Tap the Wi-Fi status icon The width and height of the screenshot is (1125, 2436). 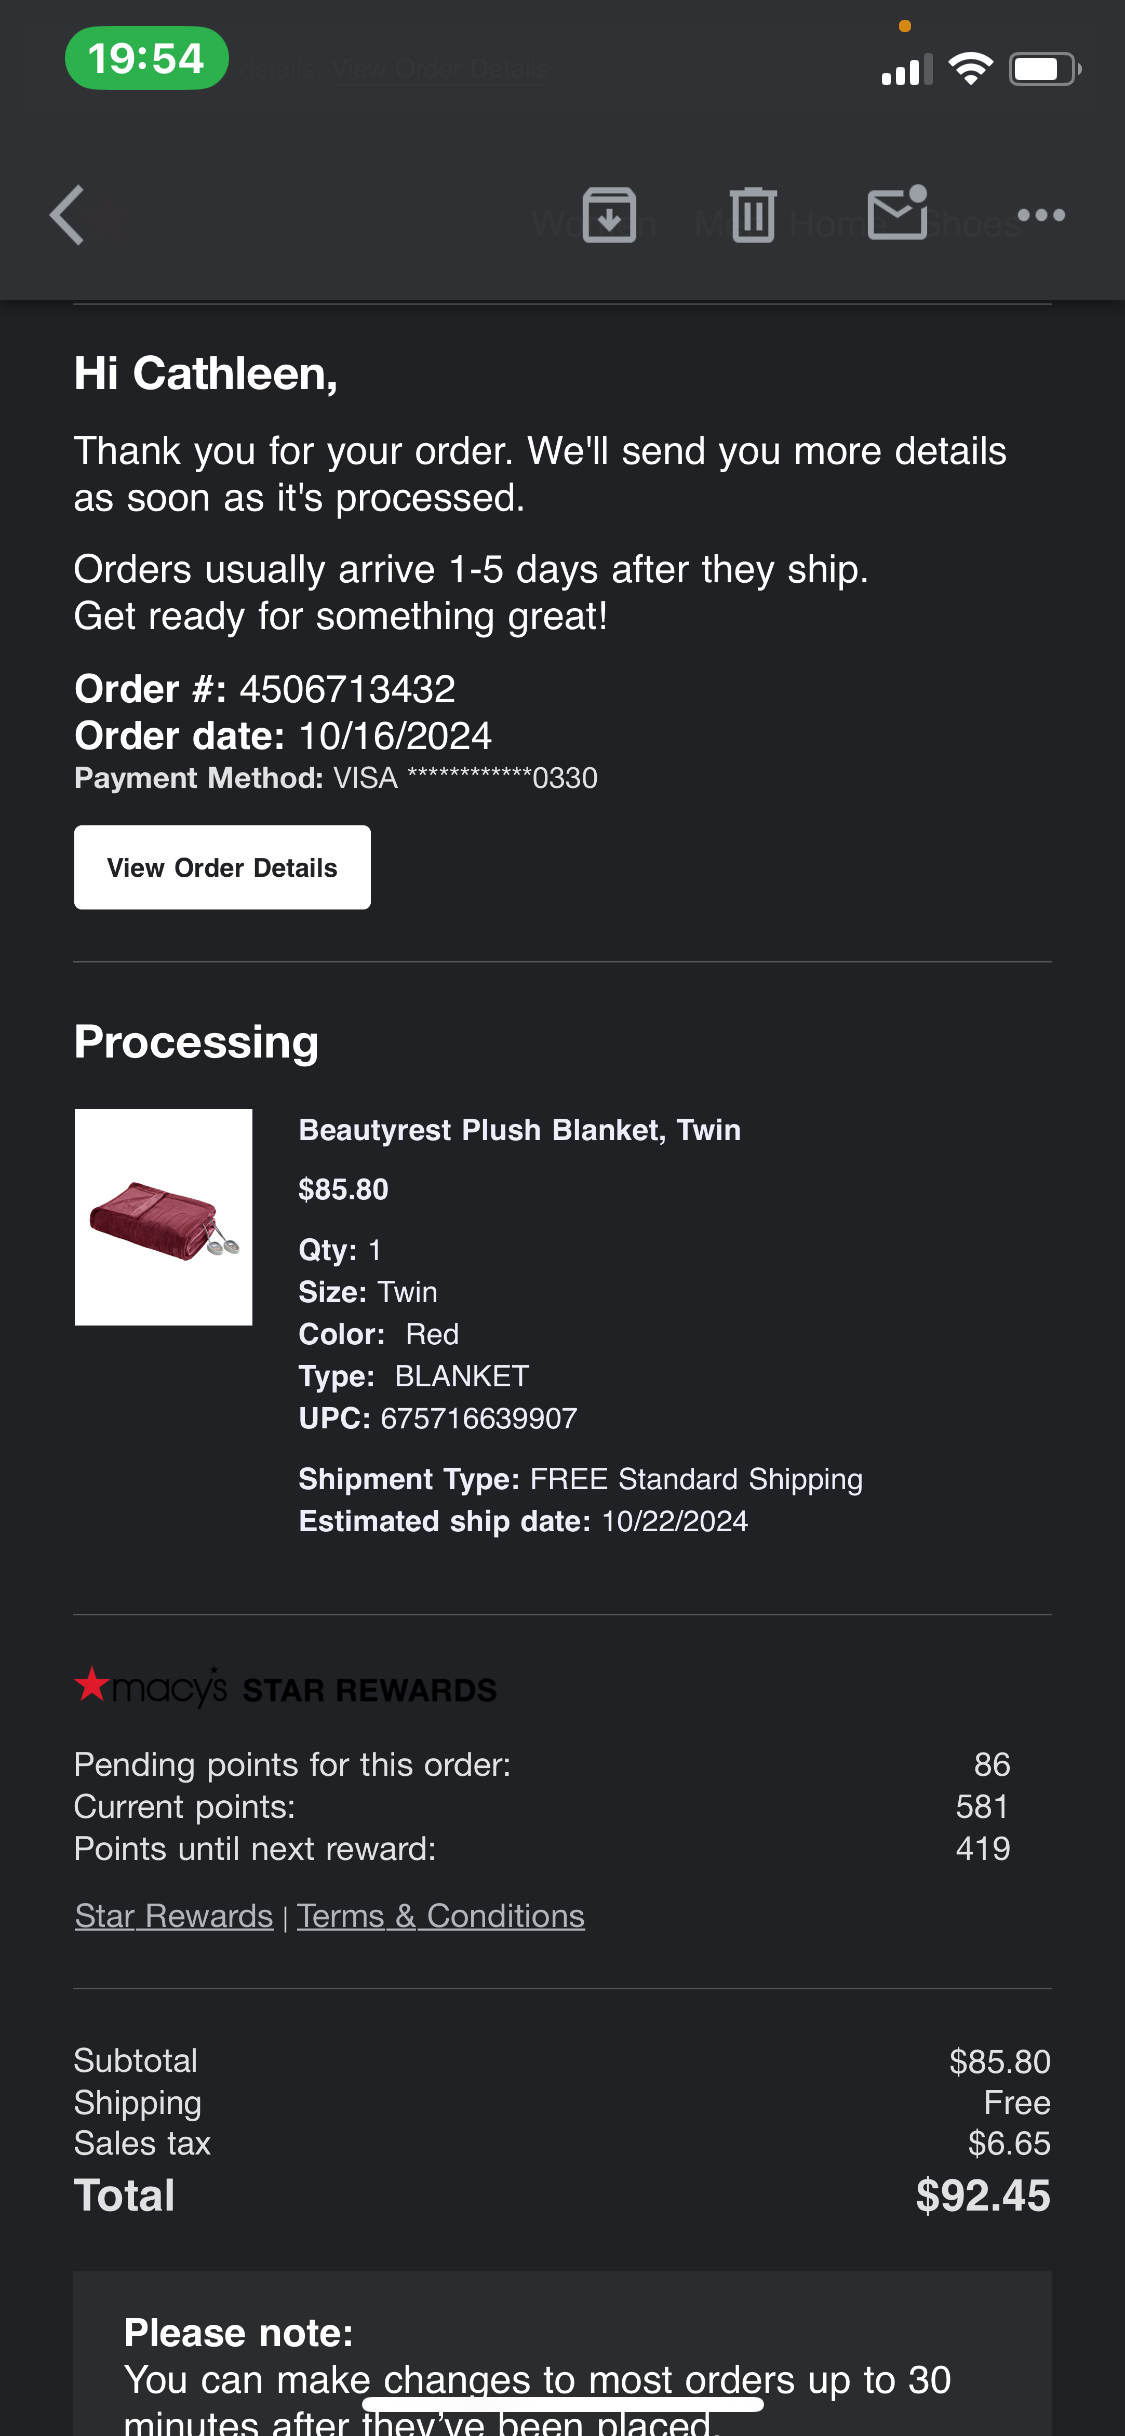click(970, 69)
